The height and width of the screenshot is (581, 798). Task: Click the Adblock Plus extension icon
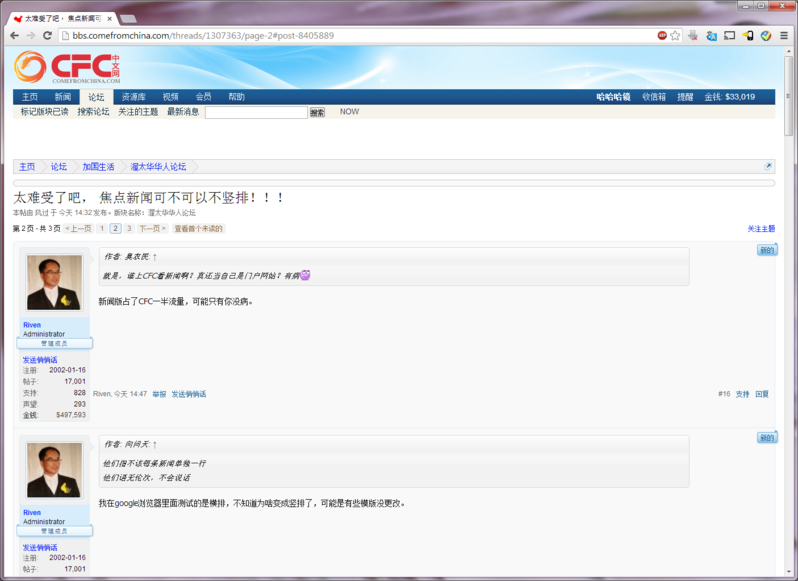pyautogui.click(x=662, y=36)
